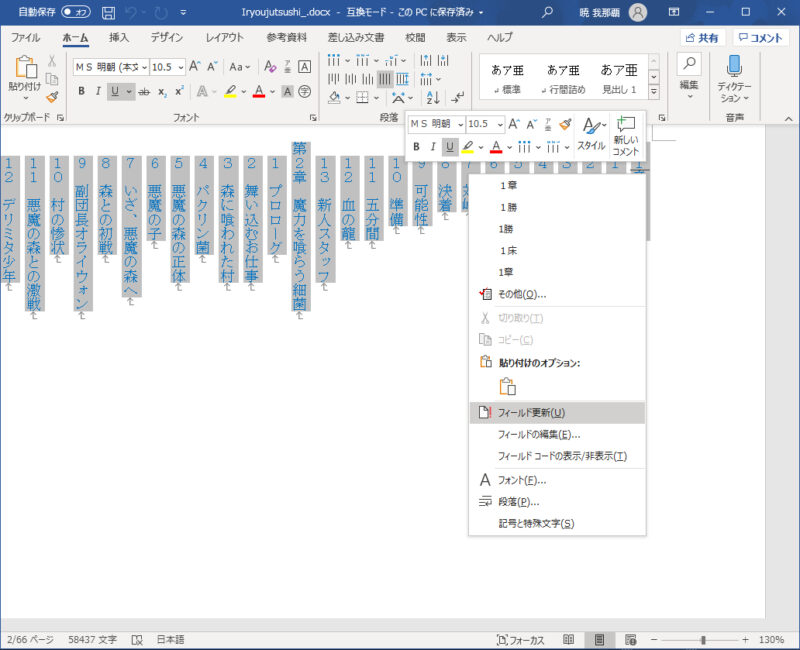
Task: Choose Edit Field in the context menu
Action: tap(557, 435)
